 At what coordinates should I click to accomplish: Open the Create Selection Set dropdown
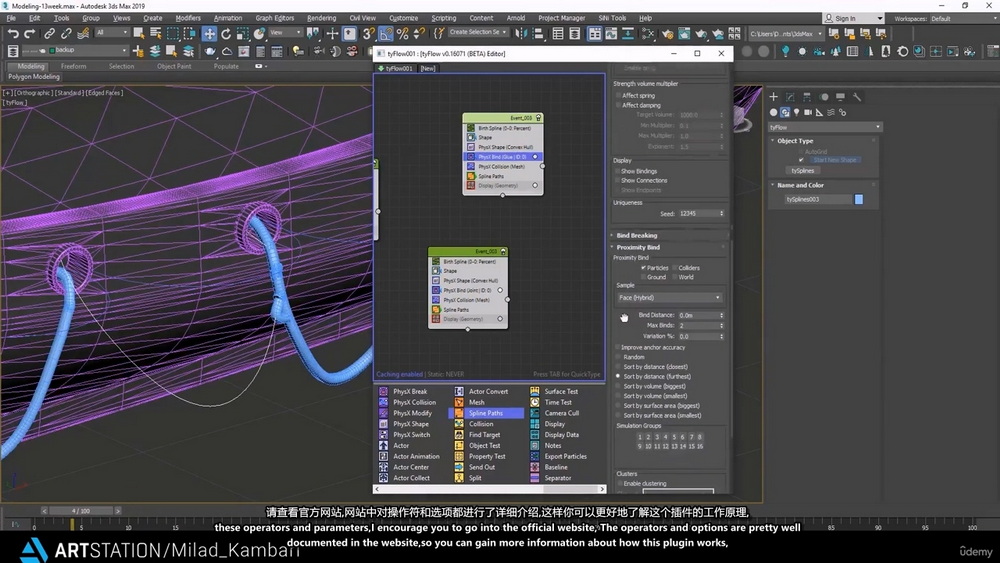[478, 32]
